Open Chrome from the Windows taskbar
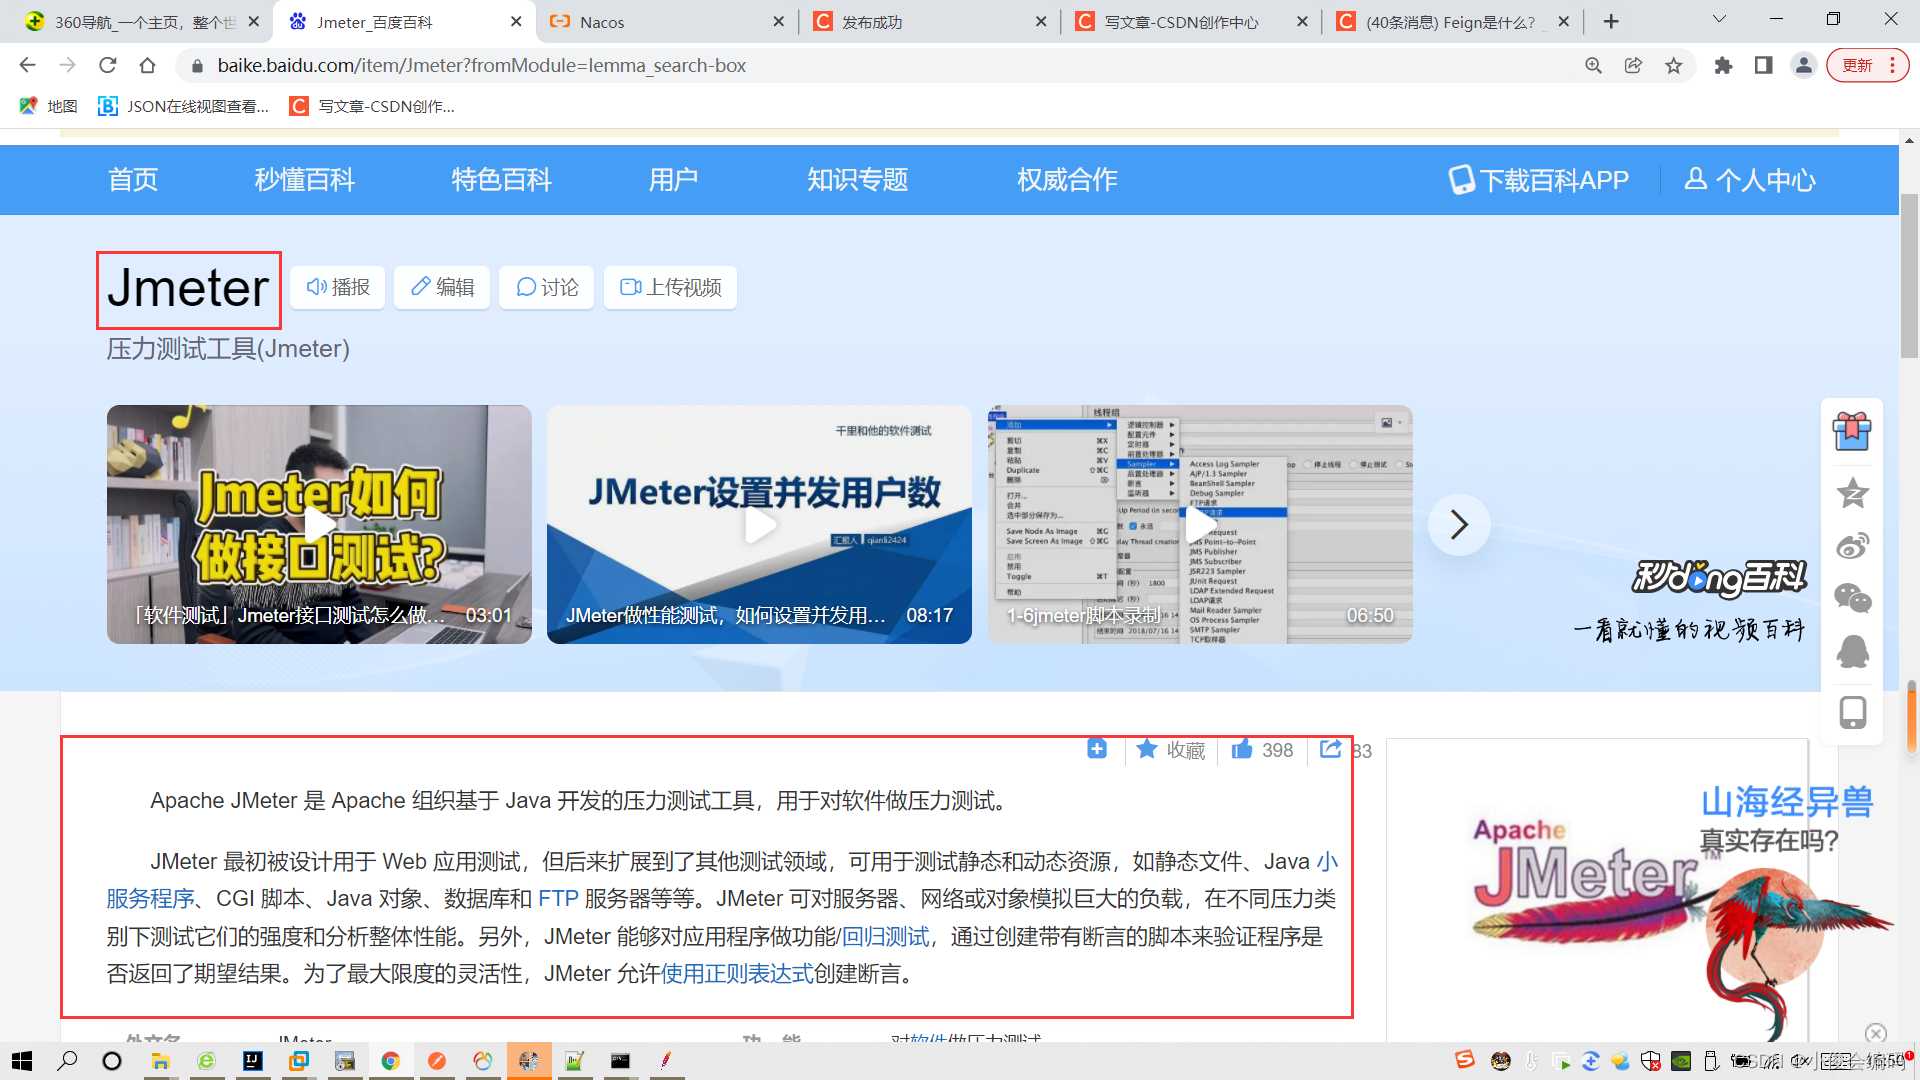Viewport: 1920px width, 1080px height. 390,1061
